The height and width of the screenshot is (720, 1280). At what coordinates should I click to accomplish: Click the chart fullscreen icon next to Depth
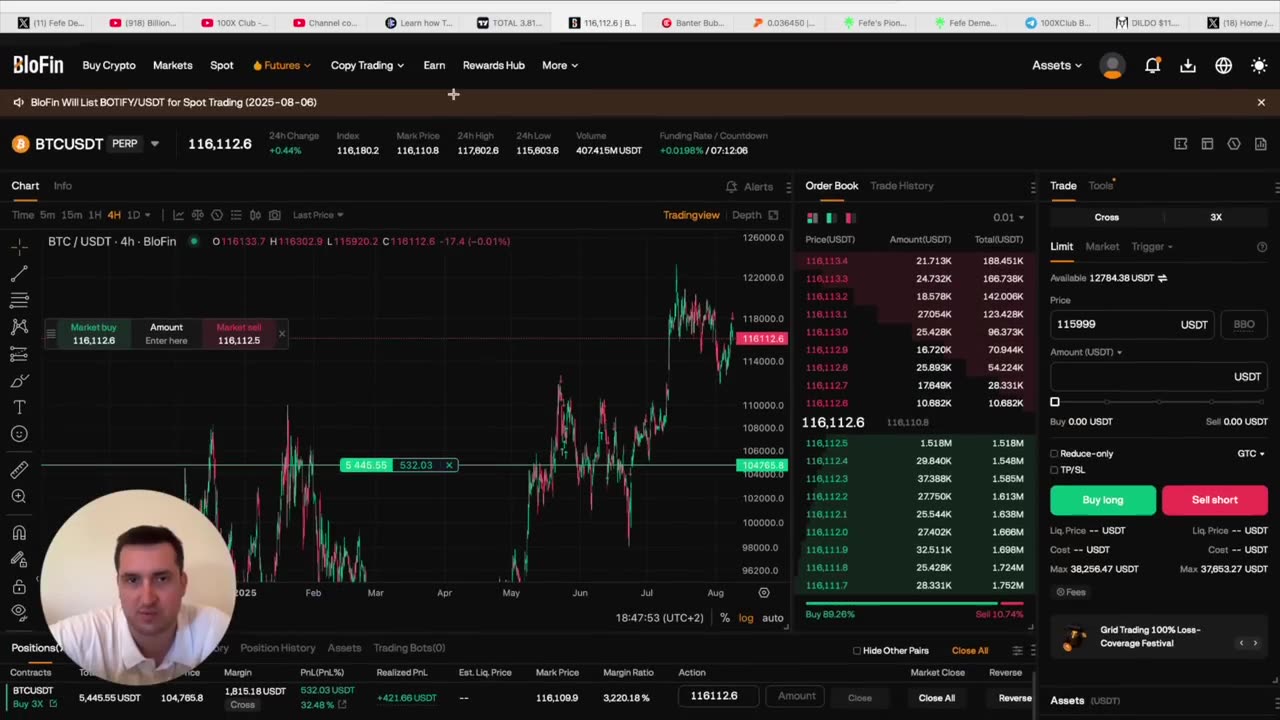773,215
